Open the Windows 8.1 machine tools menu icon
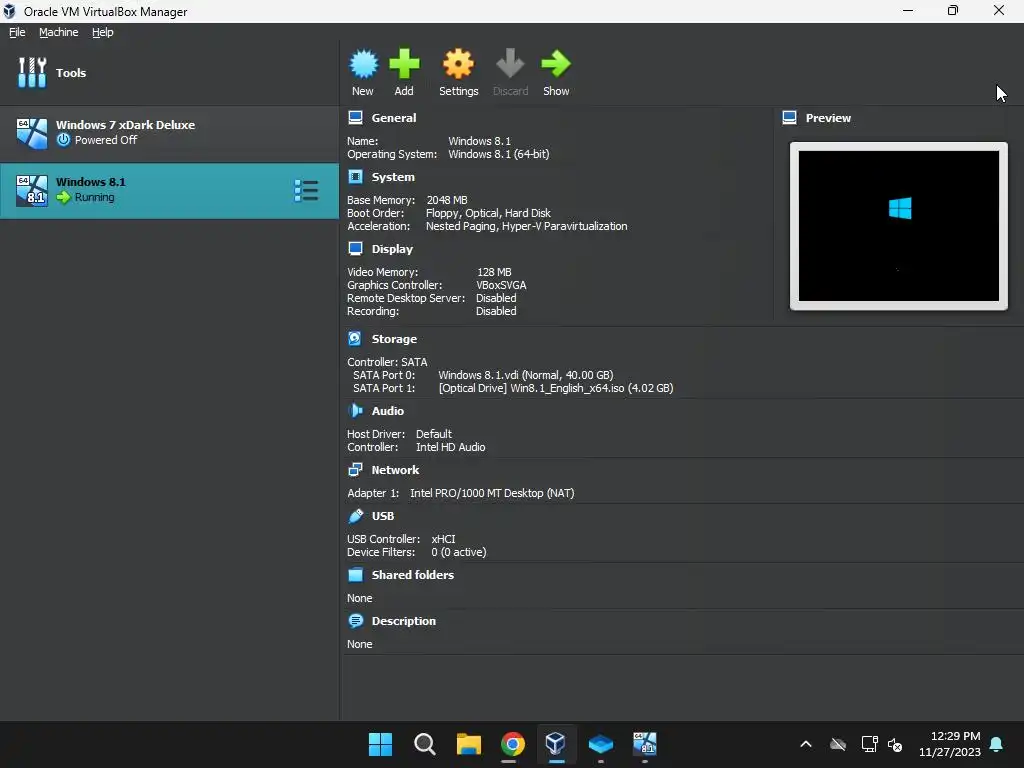1024x768 pixels. [306, 191]
